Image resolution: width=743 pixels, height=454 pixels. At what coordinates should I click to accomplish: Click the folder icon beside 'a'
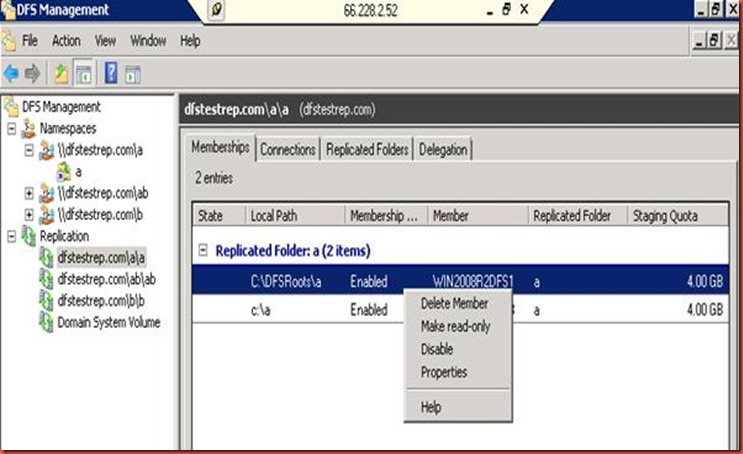[x=63, y=172]
